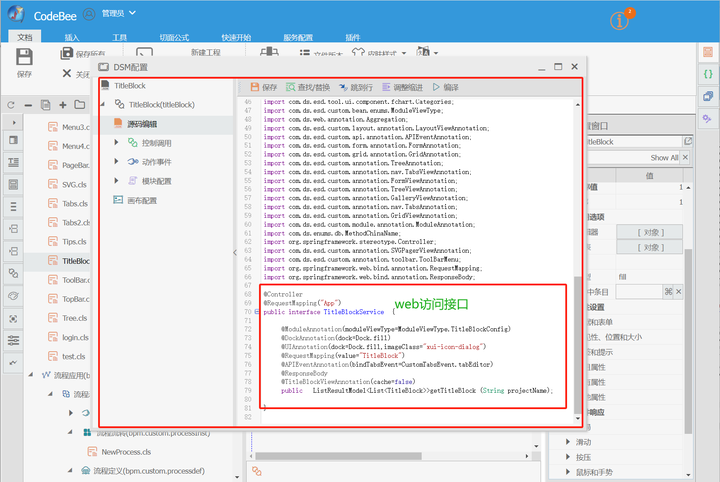This screenshot has width=720, height=482.
Task: Click the curly braces code icon on right sidebar
Action: 708,74
